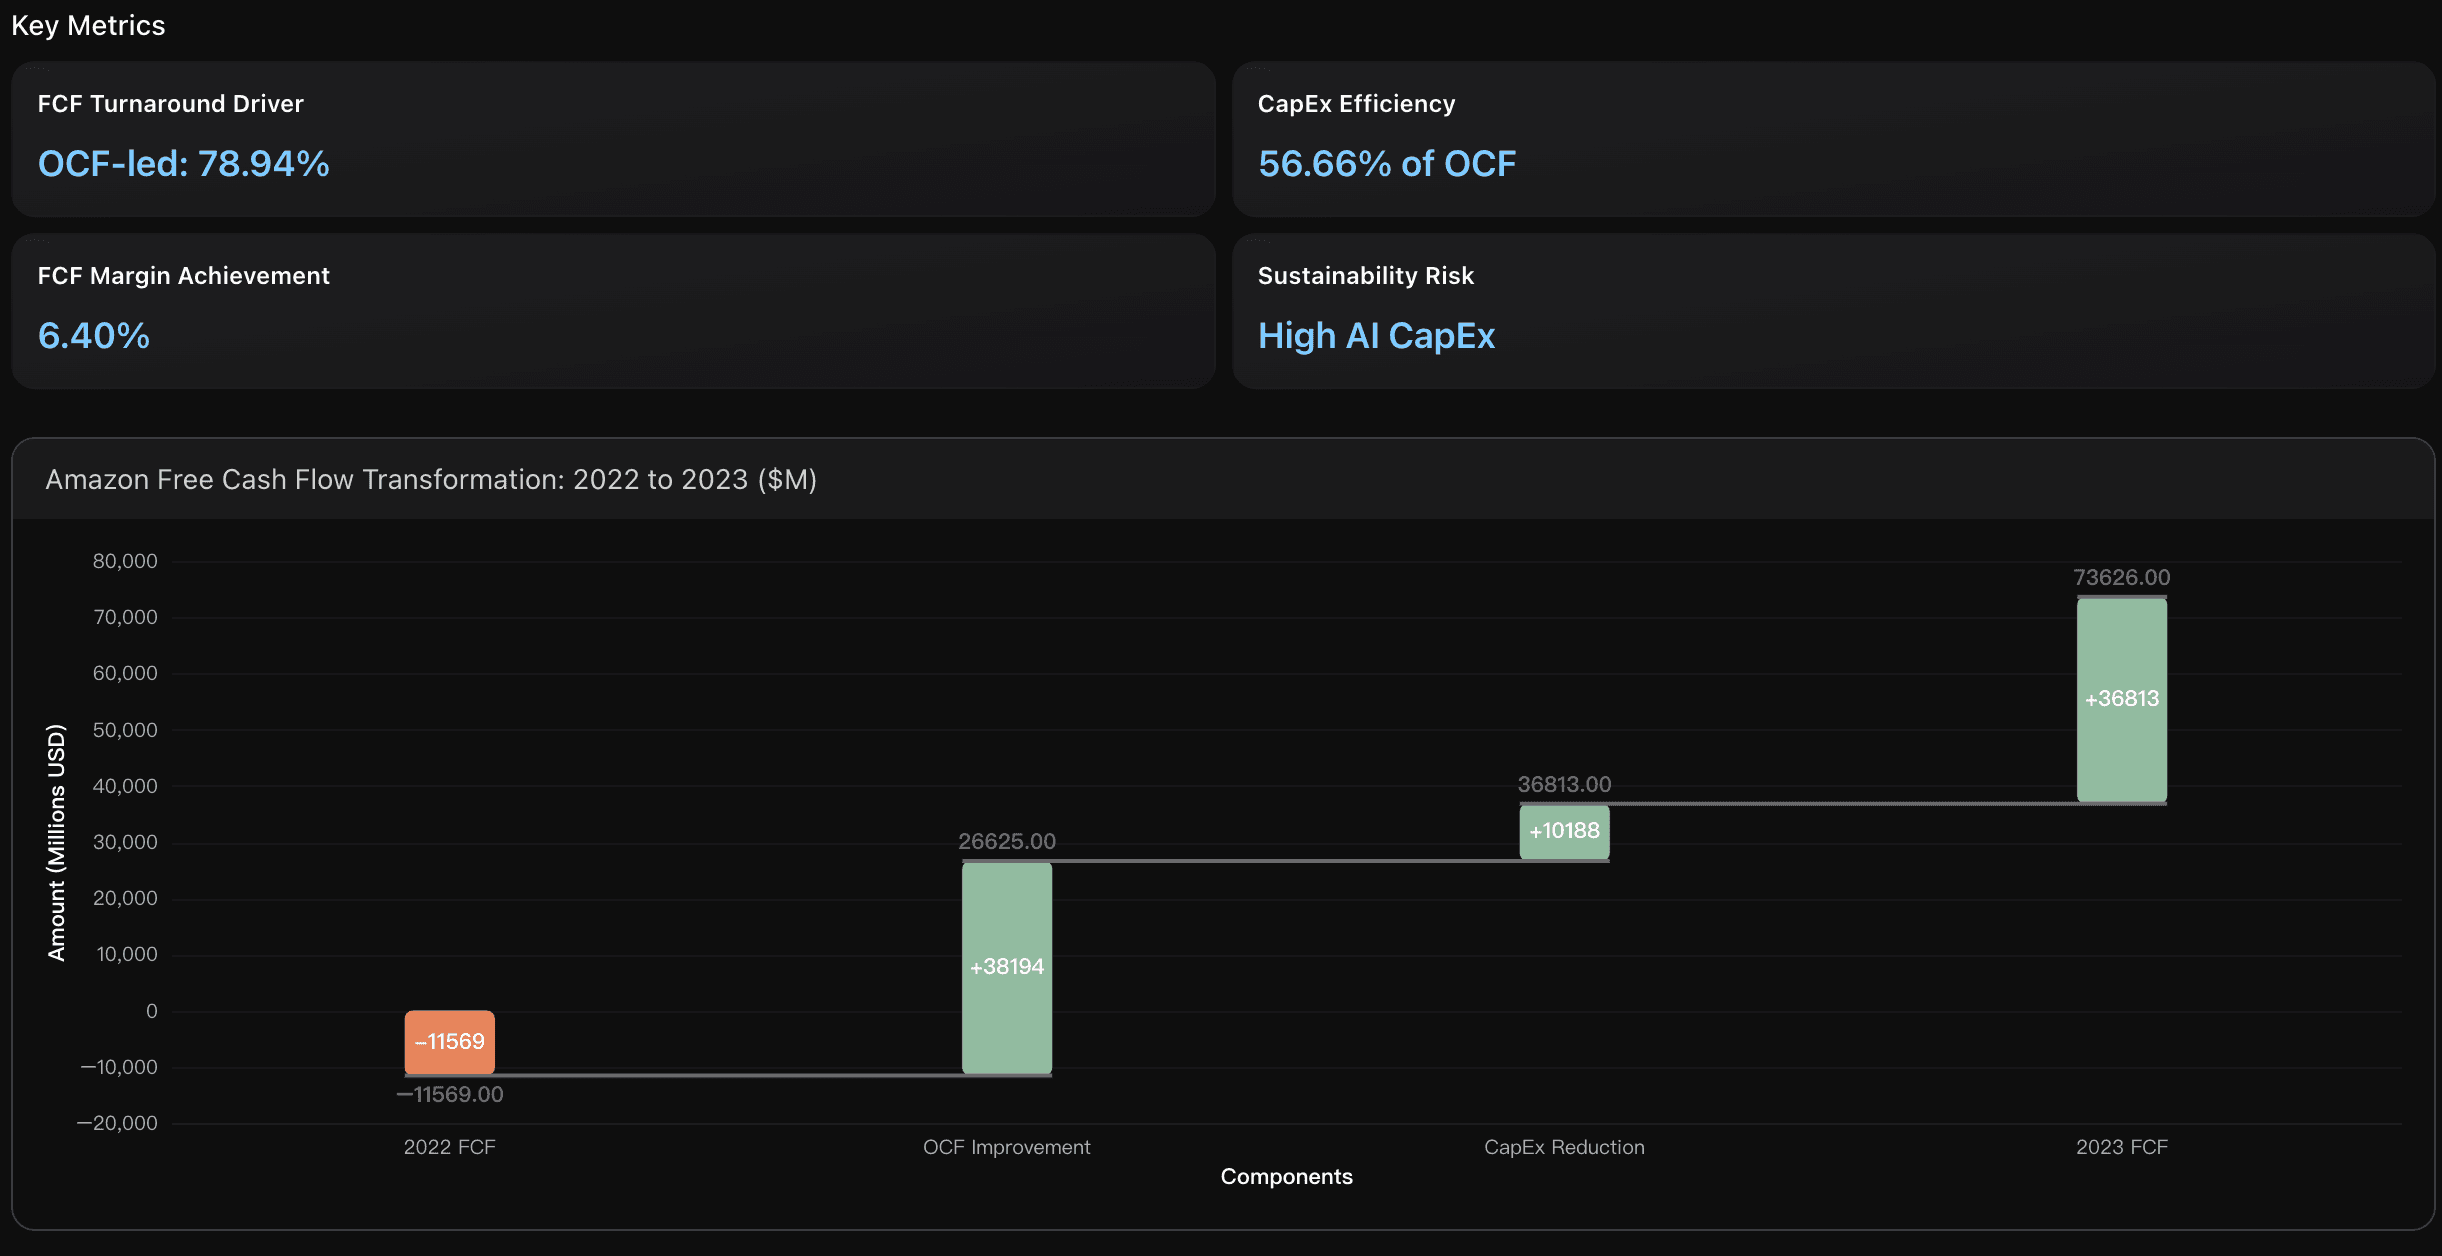Click the CapEx Reduction x-axis label
The height and width of the screenshot is (1256, 2442).
[x=1565, y=1148]
